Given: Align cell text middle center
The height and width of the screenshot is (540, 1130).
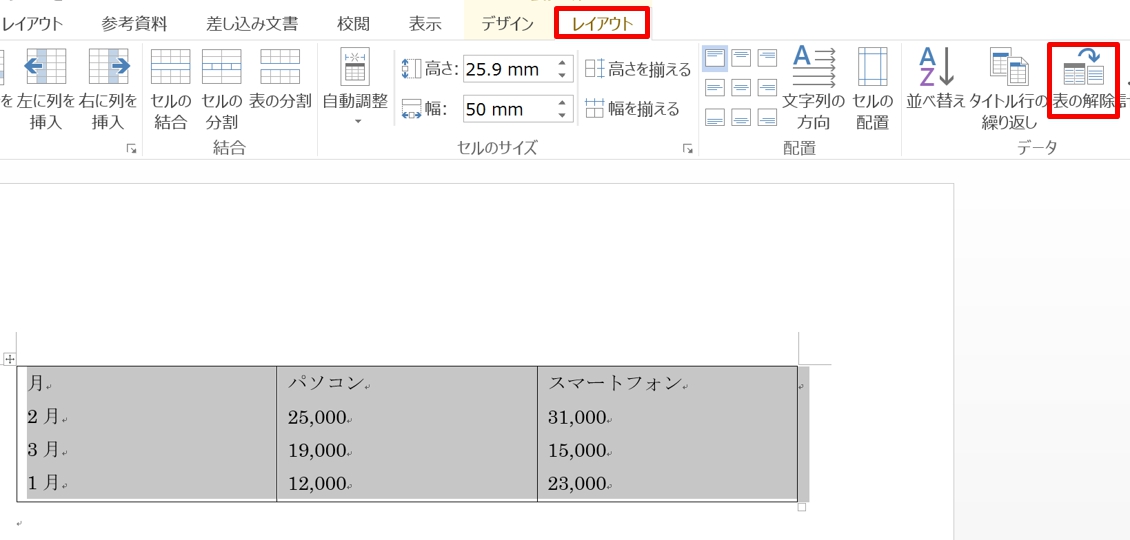Looking at the screenshot, I should coord(742,88).
